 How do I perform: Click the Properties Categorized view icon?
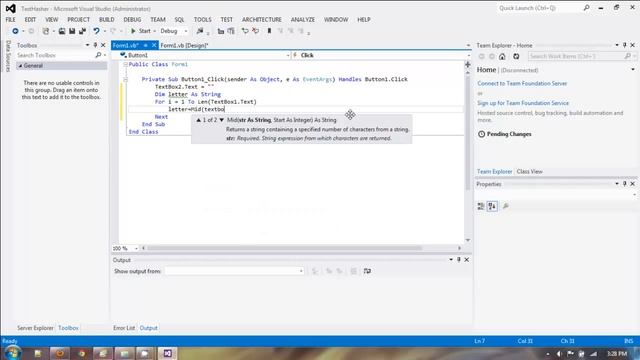click(x=481, y=207)
